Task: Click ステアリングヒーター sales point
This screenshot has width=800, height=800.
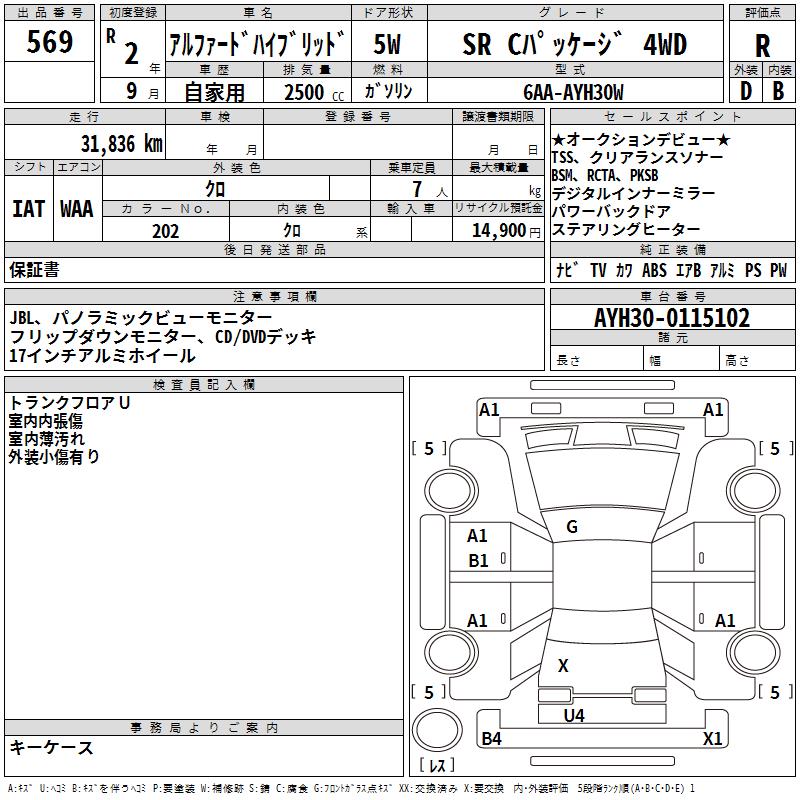Action: (x=626, y=229)
